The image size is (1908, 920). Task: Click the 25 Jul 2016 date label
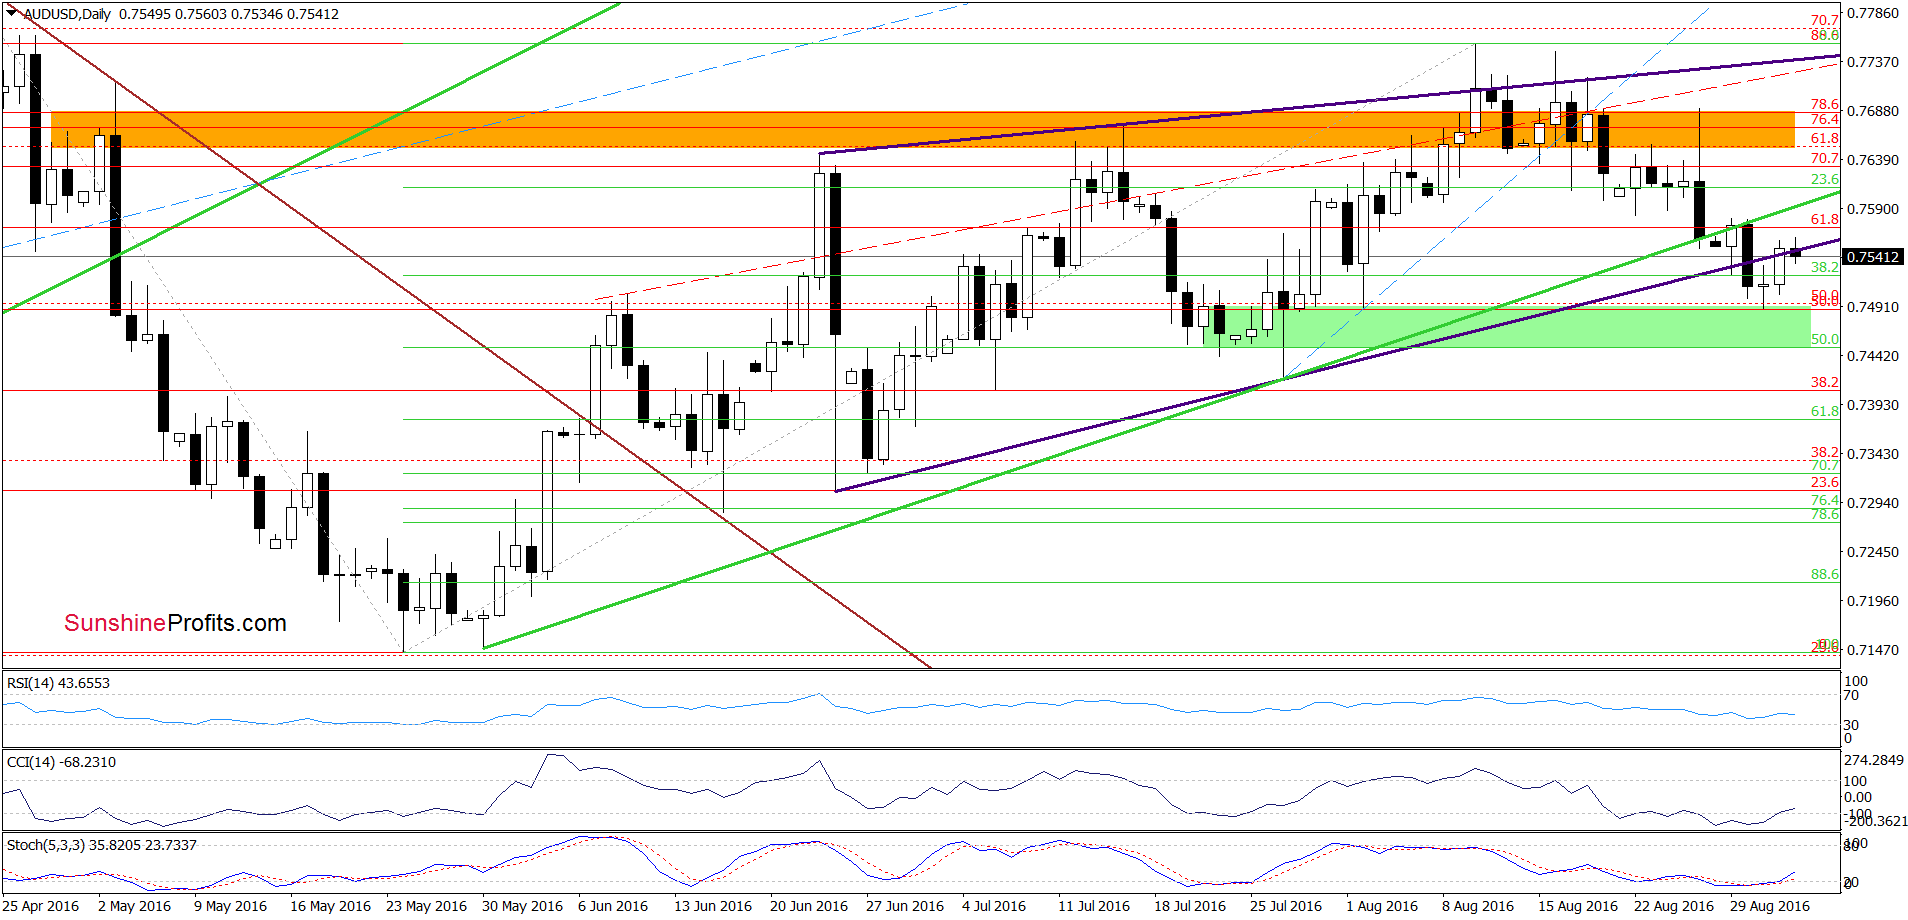(x=1286, y=906)
